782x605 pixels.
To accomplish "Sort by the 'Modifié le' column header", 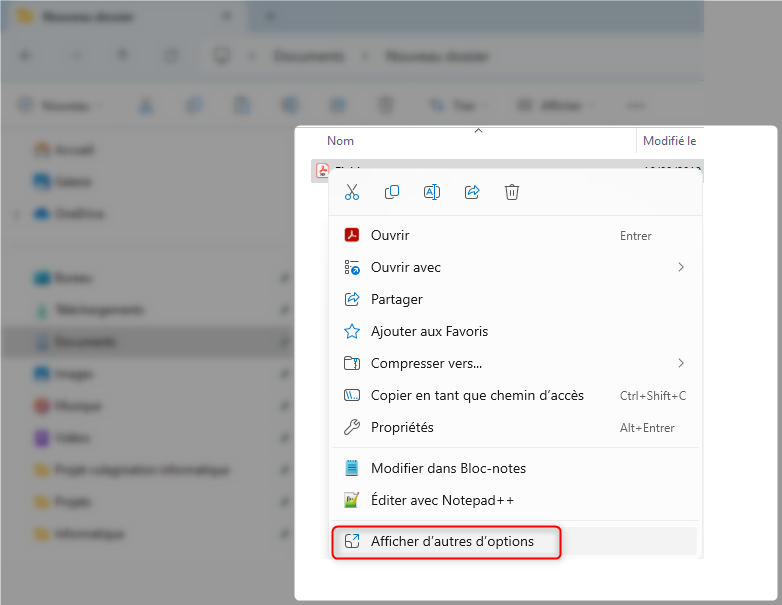I will 669,141.
